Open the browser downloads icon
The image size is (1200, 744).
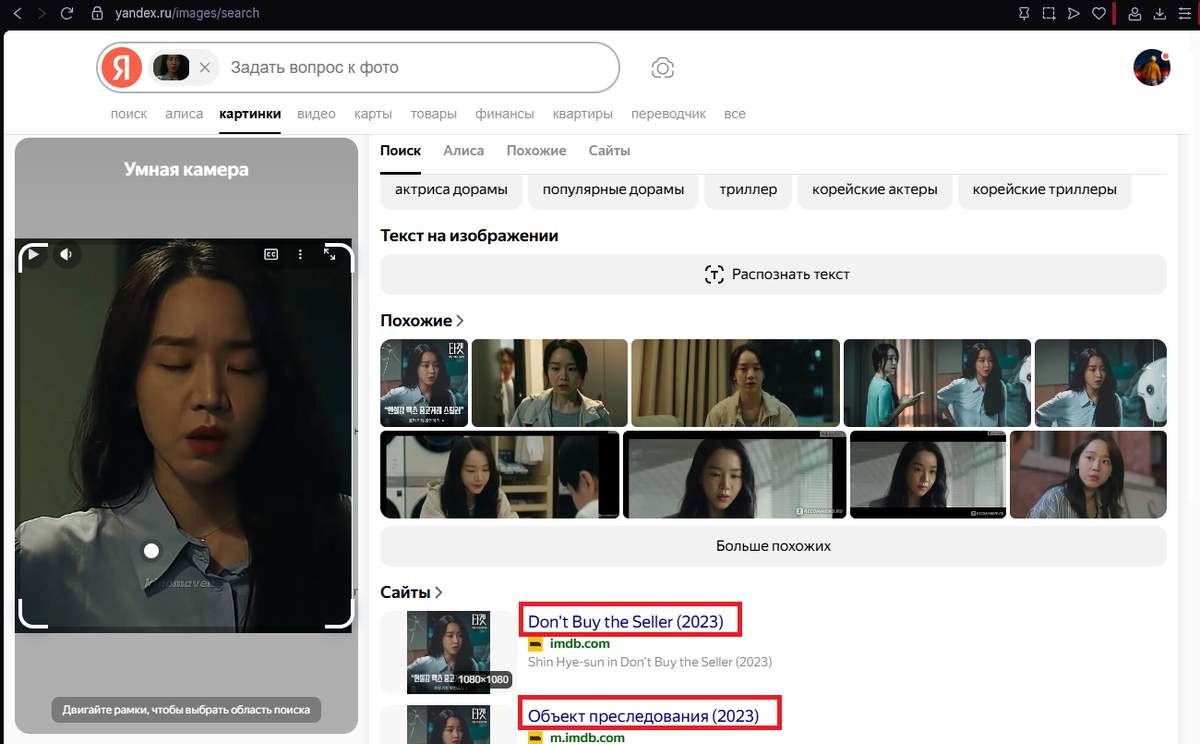tap(1160, 14)
